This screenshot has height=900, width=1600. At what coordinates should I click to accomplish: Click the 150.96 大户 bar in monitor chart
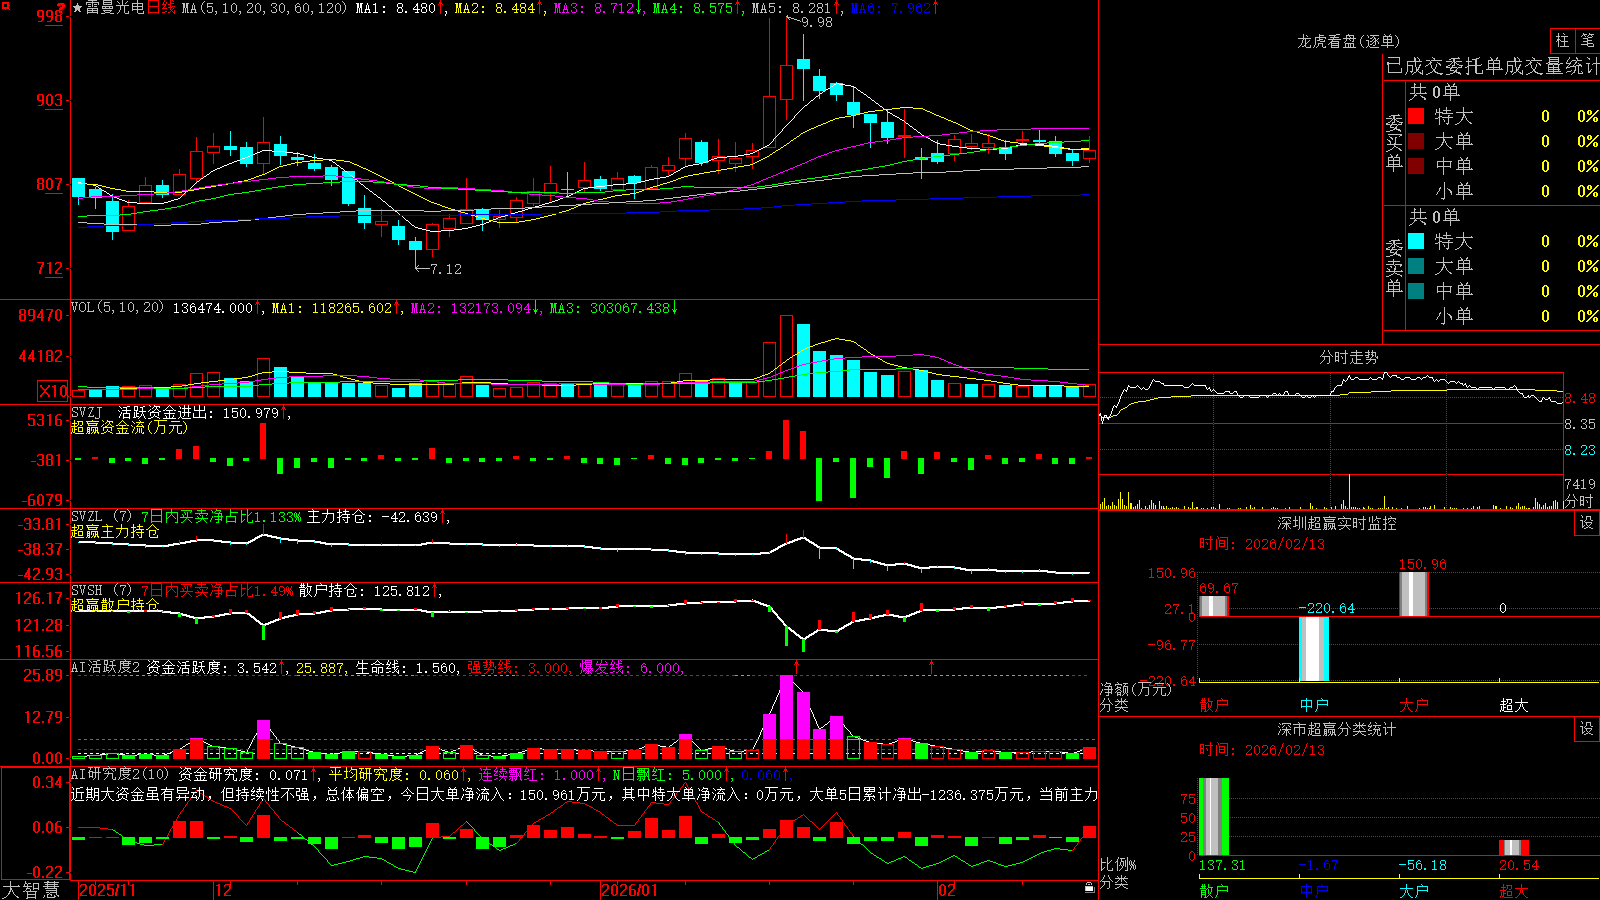(x=1414, y=594)
